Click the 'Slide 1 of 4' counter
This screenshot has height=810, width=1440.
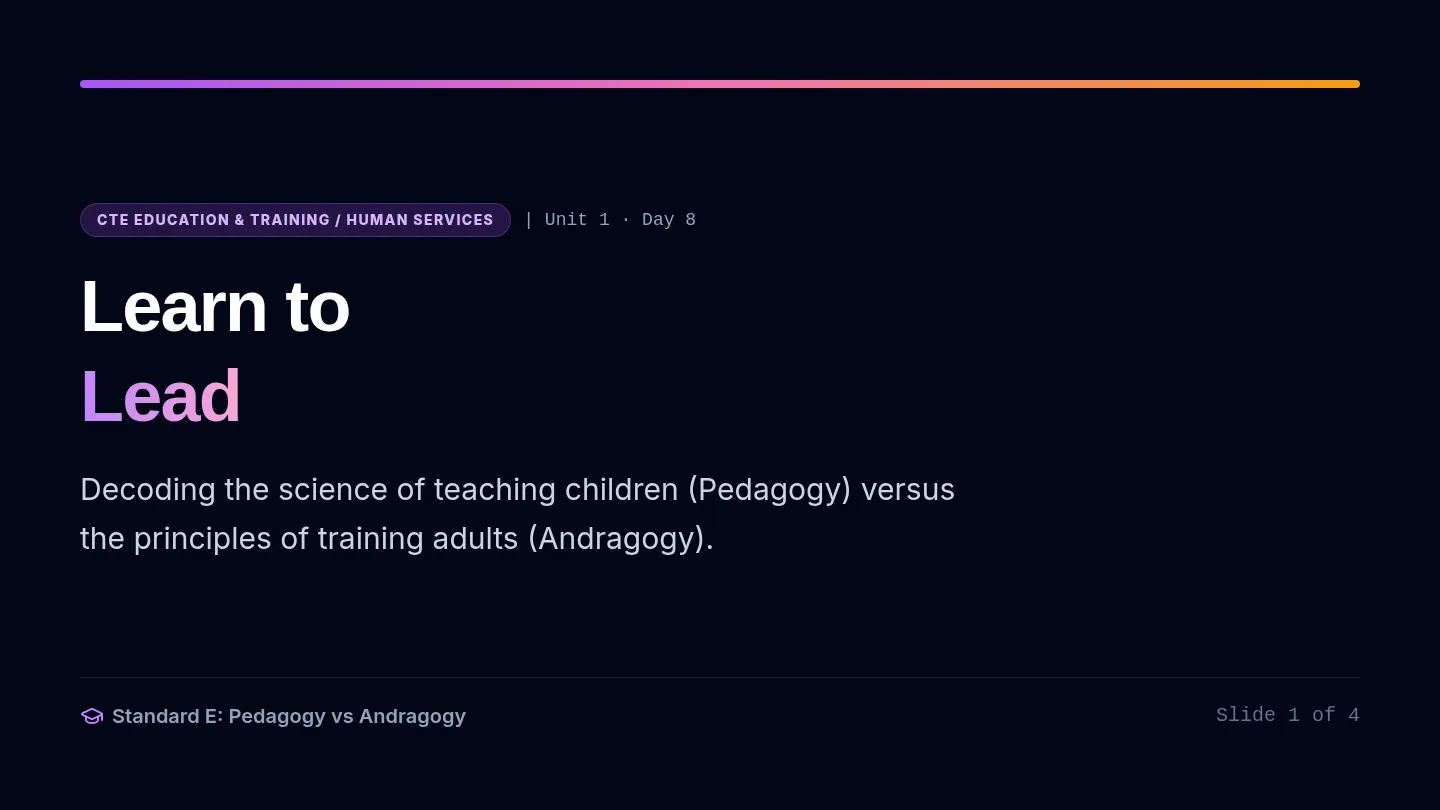point(1288,715)
